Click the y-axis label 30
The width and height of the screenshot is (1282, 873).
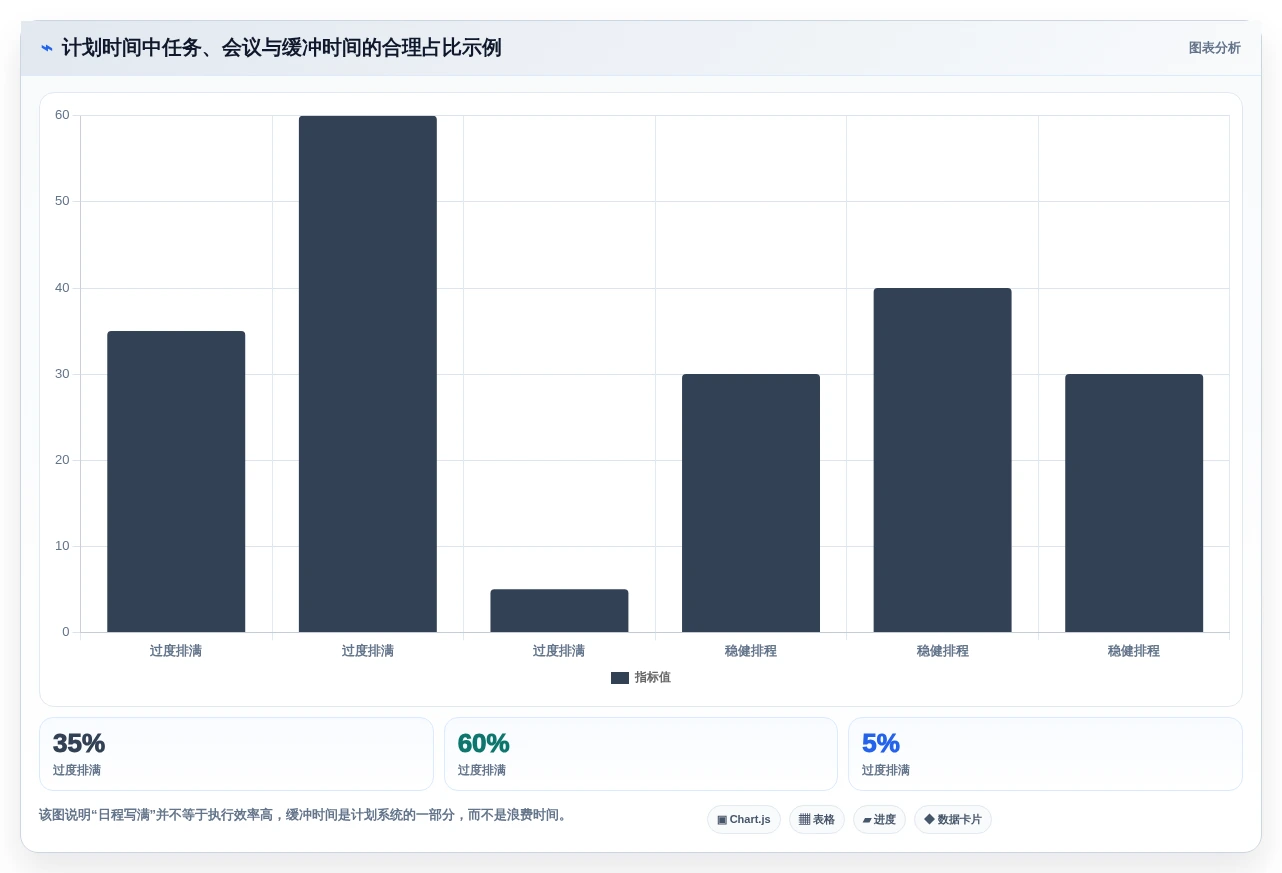[x=62, y=374]
